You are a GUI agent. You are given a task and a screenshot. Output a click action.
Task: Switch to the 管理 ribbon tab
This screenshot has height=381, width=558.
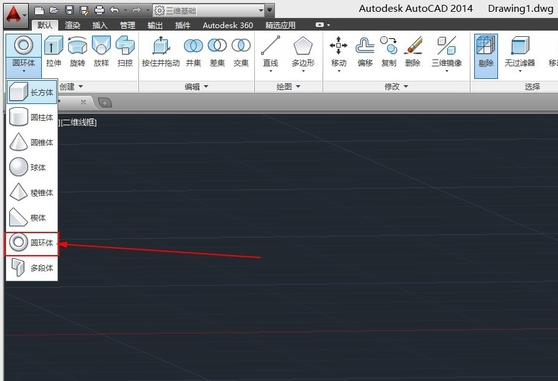(127, 25)
